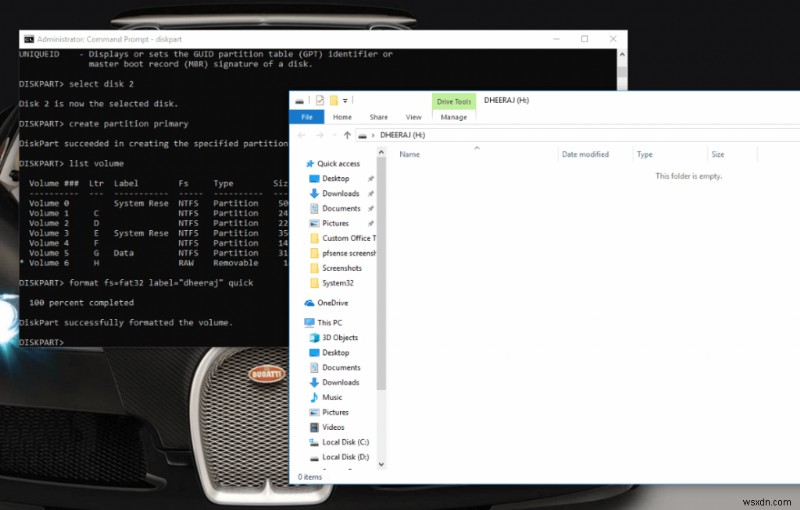
Task: Click the drive icon in Explorer title bar
Action: coord(299,101)
